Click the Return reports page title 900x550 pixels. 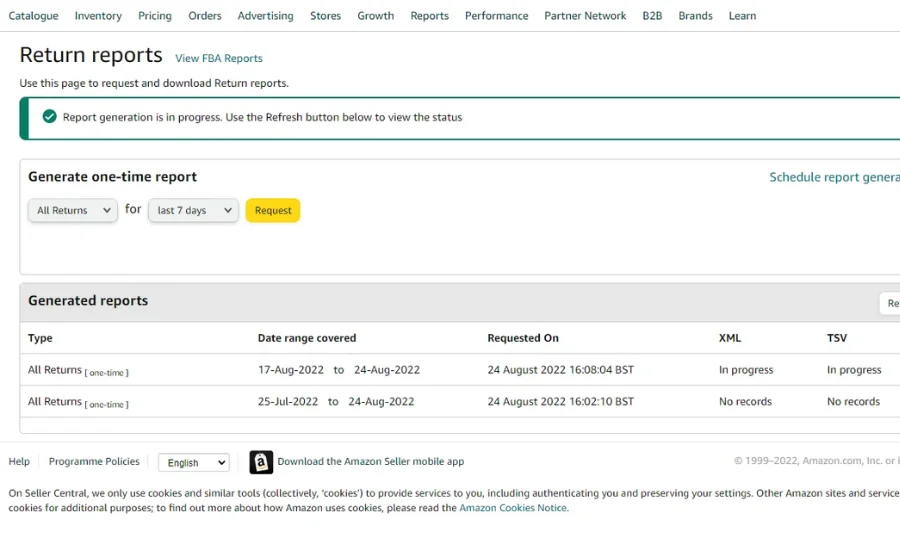tap(91, 56)
